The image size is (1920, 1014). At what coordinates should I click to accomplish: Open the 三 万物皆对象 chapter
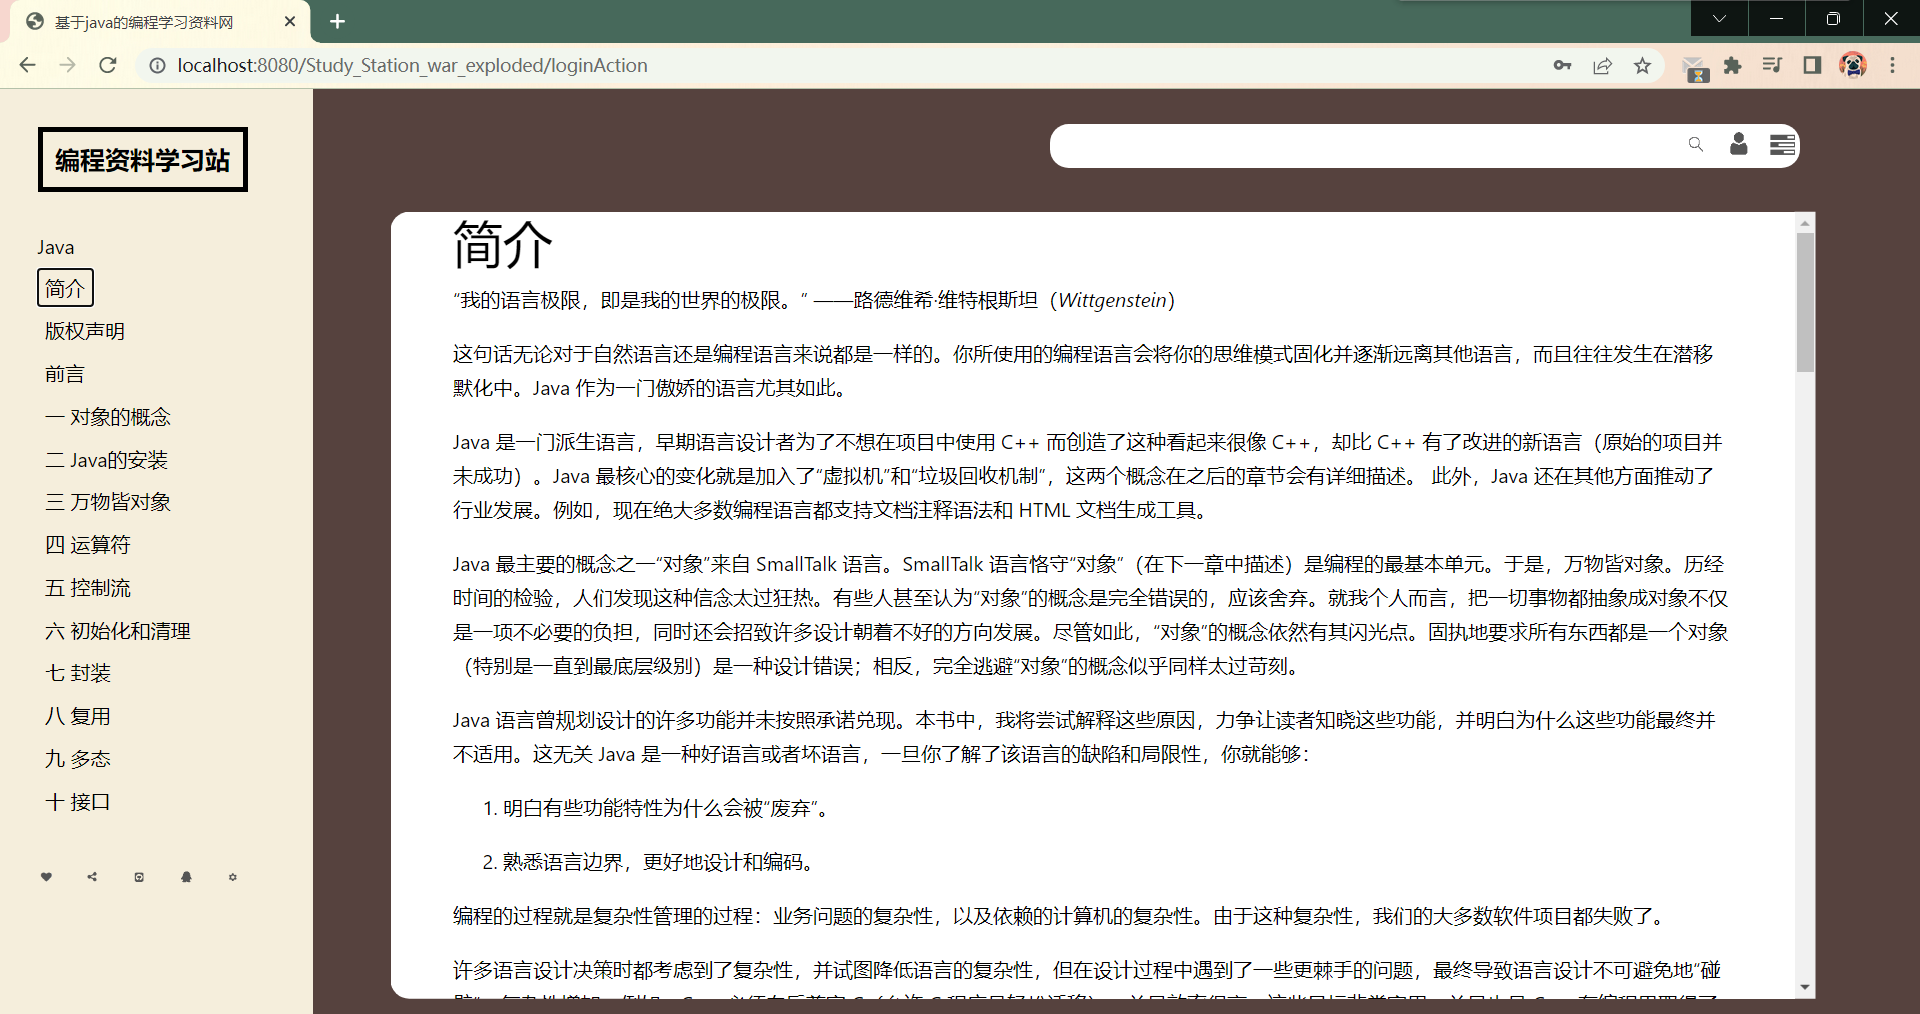click(108, 502)
